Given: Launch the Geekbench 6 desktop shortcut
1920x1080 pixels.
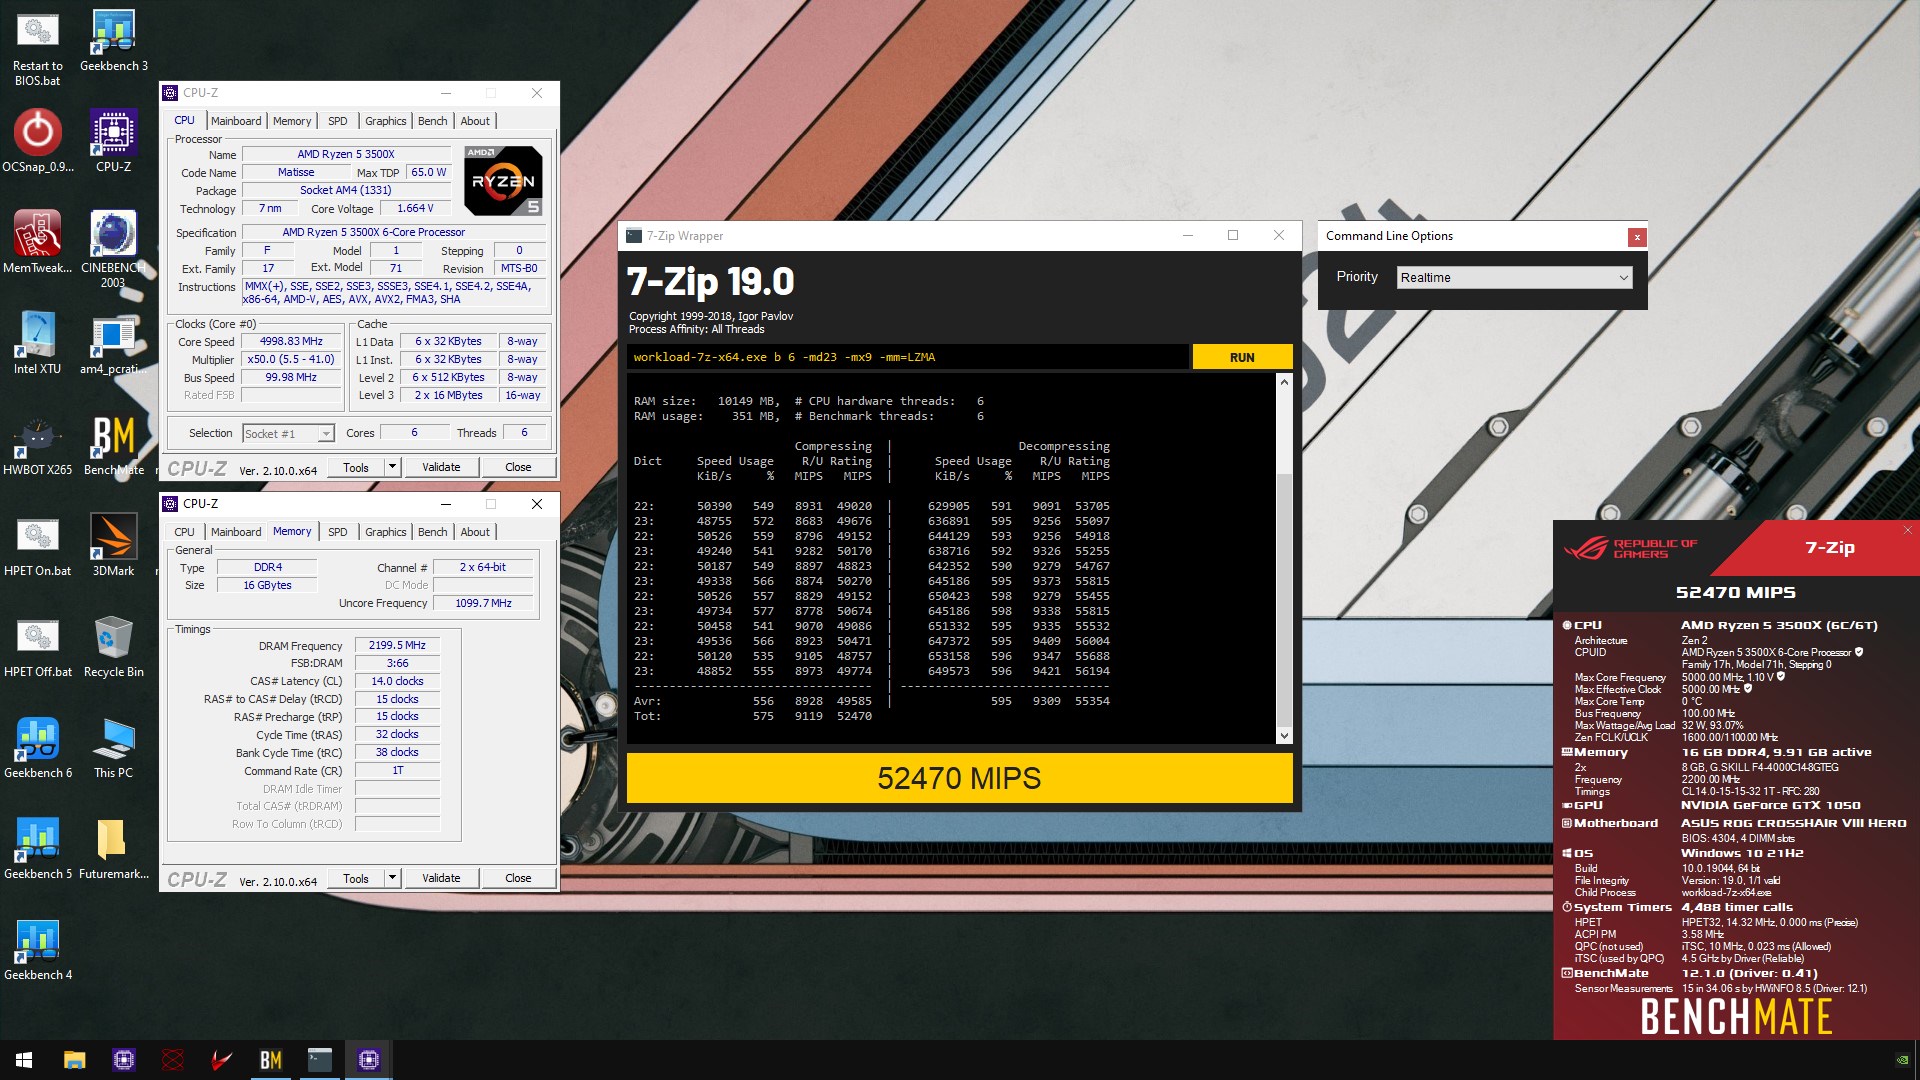Looking at the screenshot, I should pyautogui.click(x=38, y=746).
